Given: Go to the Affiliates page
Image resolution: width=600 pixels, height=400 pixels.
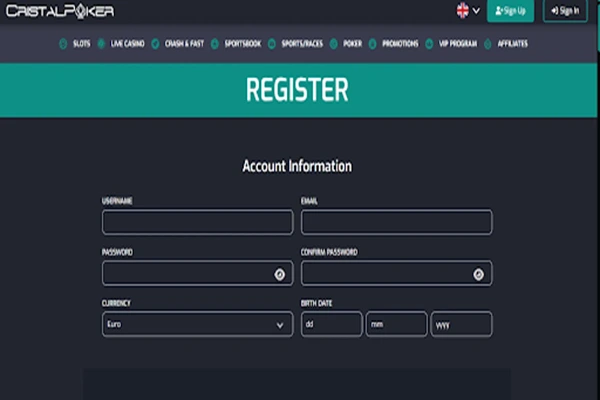Looking at the screenshot, I should coord(512,44).
